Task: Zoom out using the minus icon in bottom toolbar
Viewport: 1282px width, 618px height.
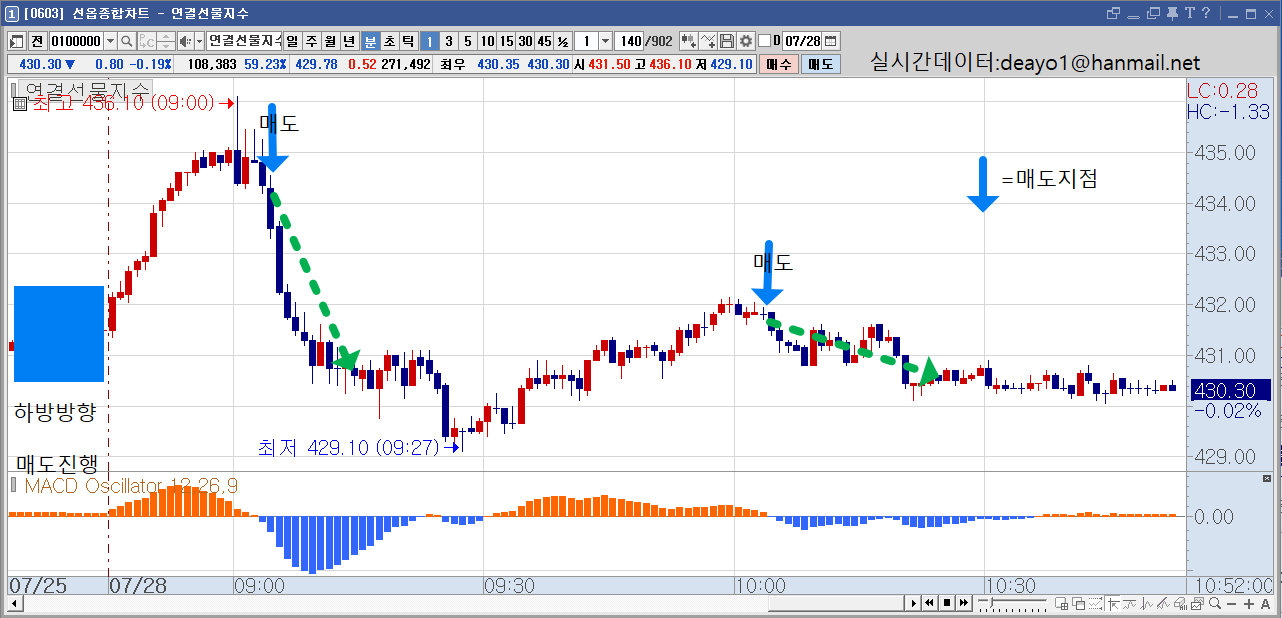Action: 1232,603
